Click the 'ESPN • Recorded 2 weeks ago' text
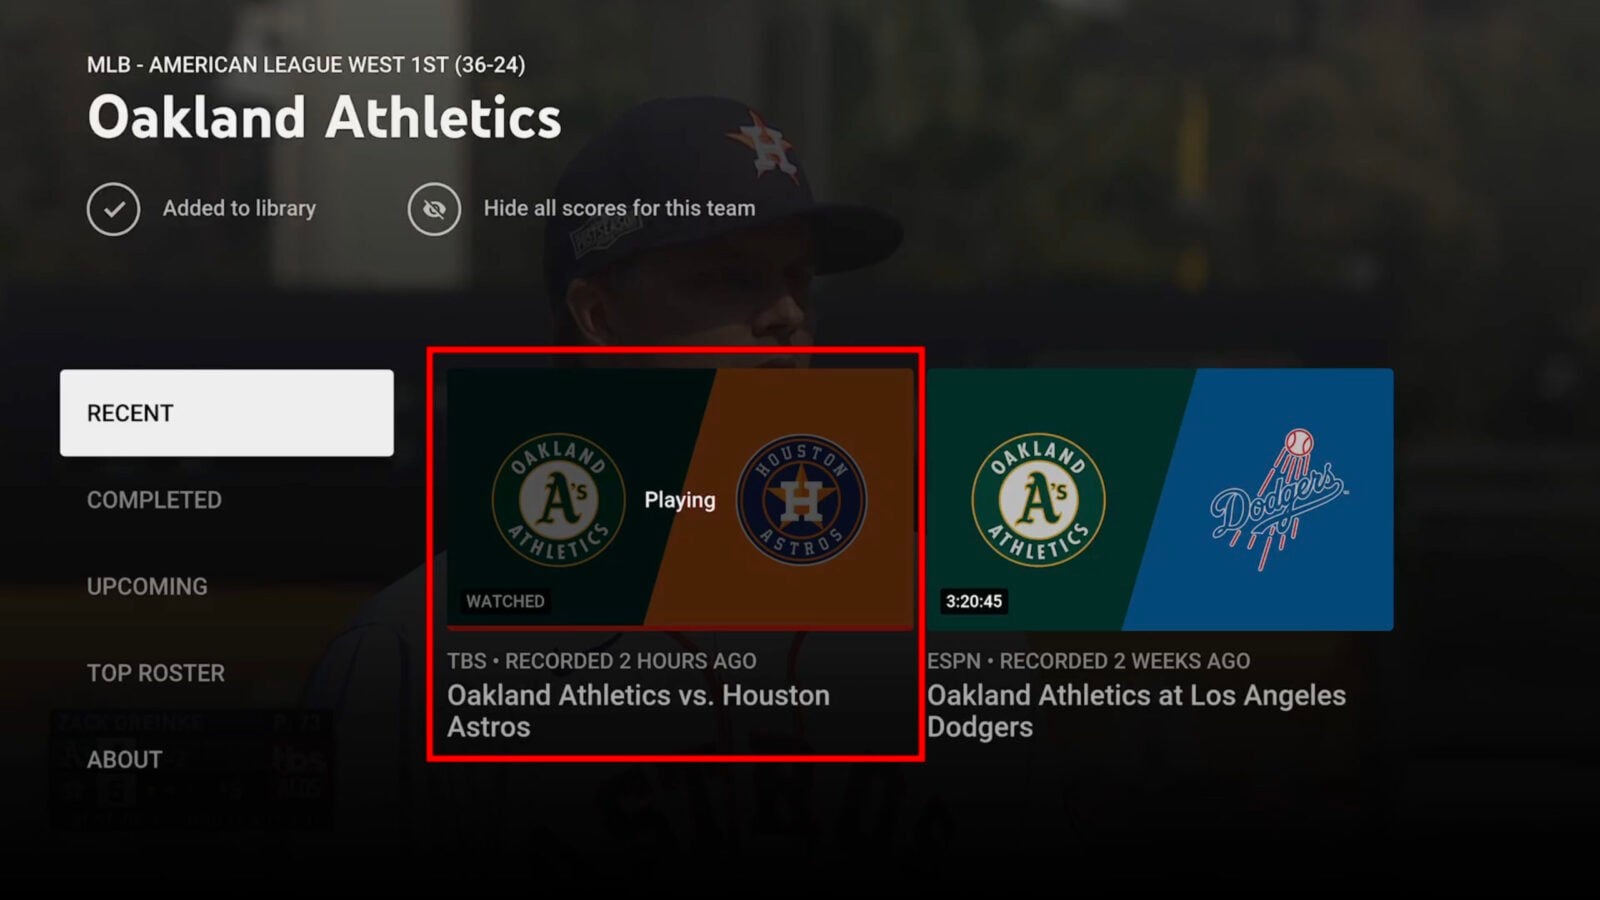The width and height of the screenshot is (1600, 900). [x=1088, y=661]
